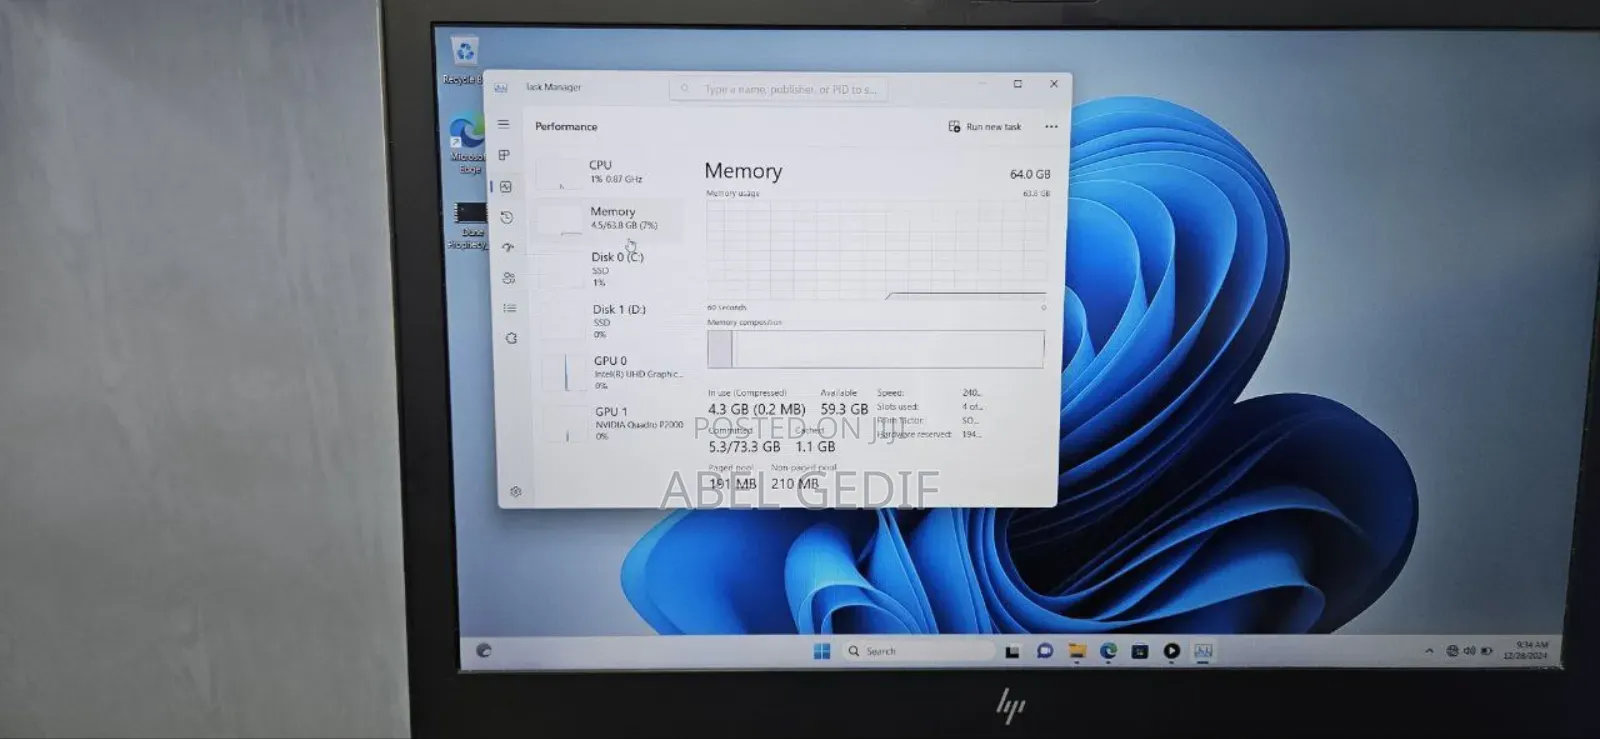Open File Explorer from the taskbar
Image resolution: width=1600 pixels, height=739 pixels.
point(1077,651)
